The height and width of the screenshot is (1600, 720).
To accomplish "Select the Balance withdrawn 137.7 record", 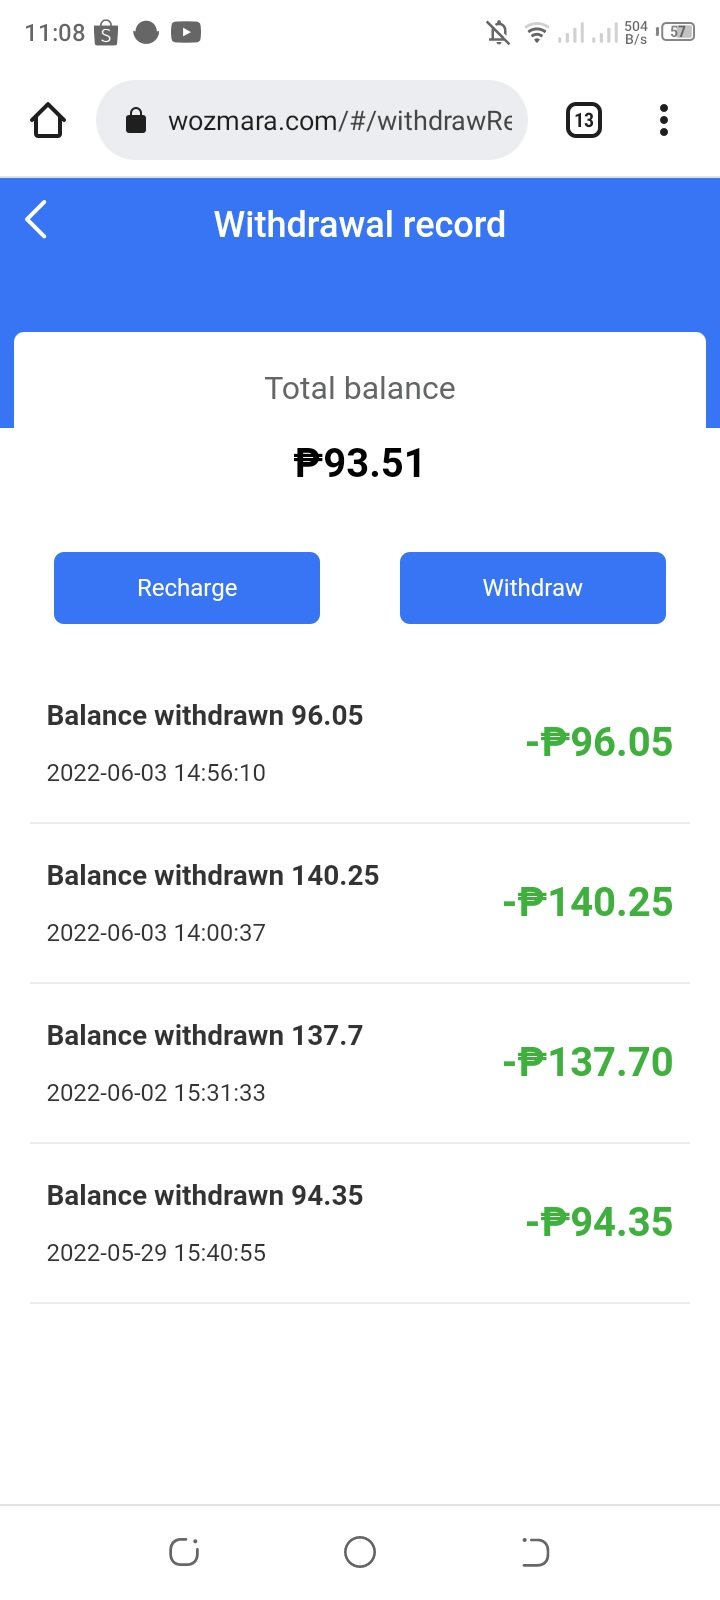I will [360, 1063].
